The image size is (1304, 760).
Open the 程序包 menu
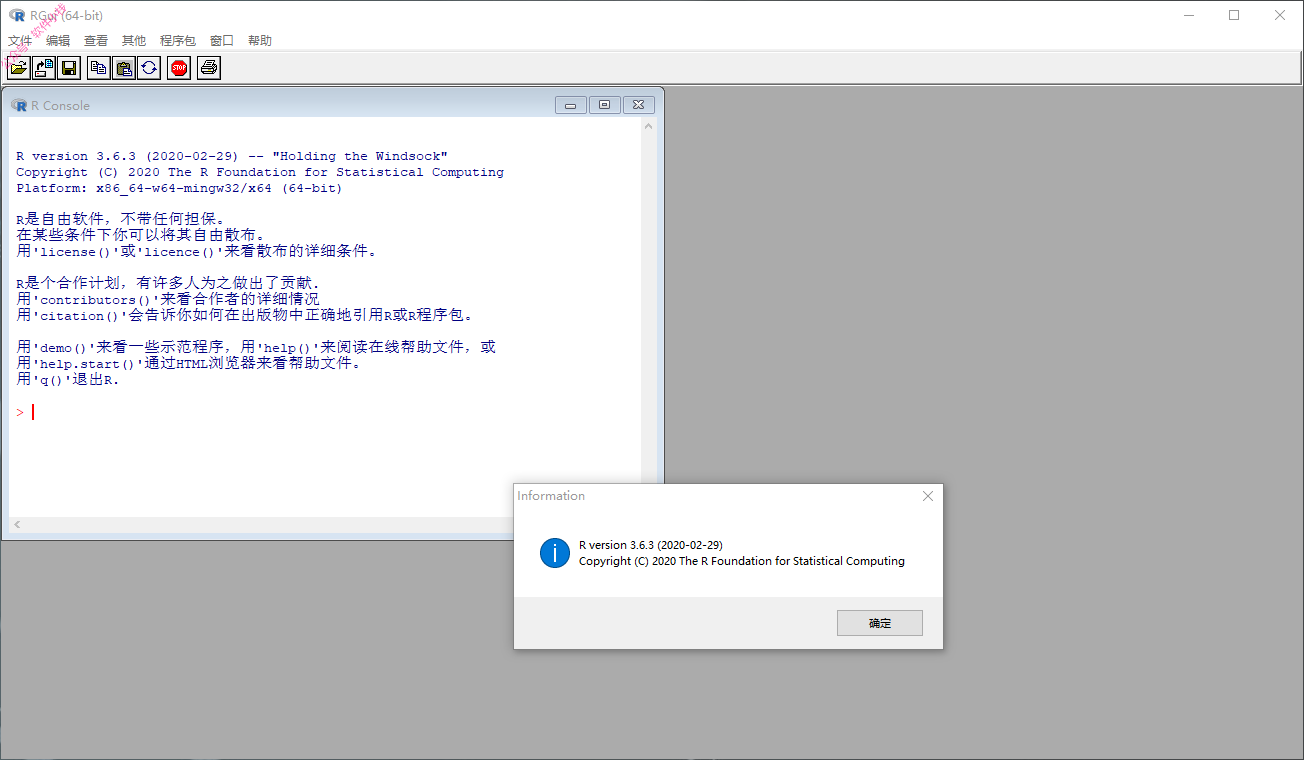178,41
